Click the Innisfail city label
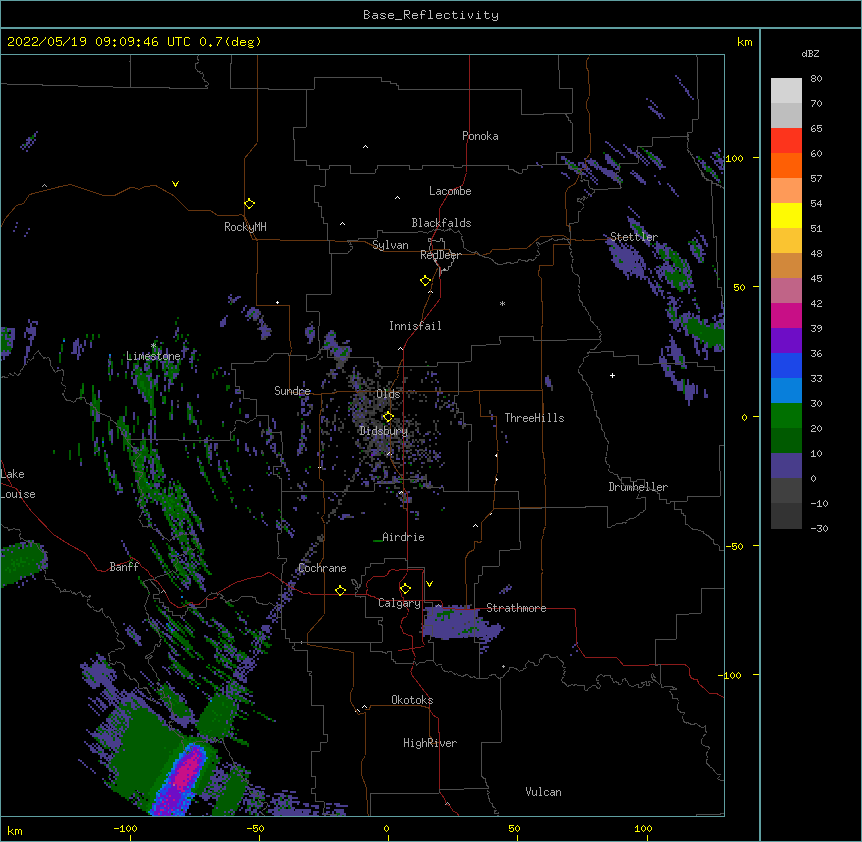862x842 pixels. 415,326
